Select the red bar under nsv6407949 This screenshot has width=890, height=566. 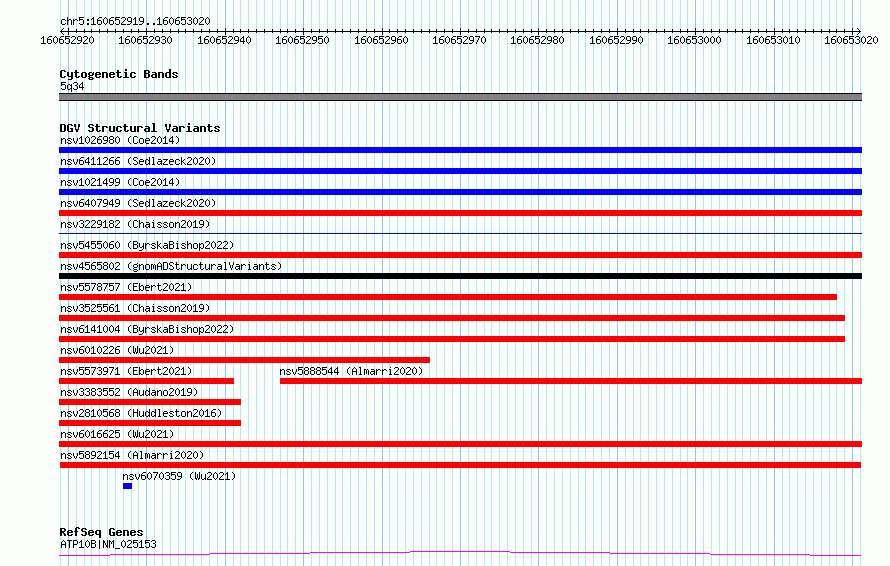click(460, 213)
